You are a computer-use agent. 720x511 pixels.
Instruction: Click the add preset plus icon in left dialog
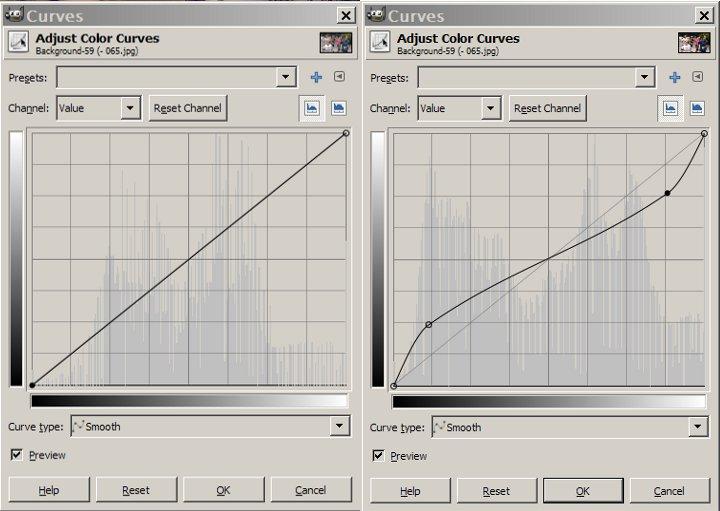tap(316, 77)
